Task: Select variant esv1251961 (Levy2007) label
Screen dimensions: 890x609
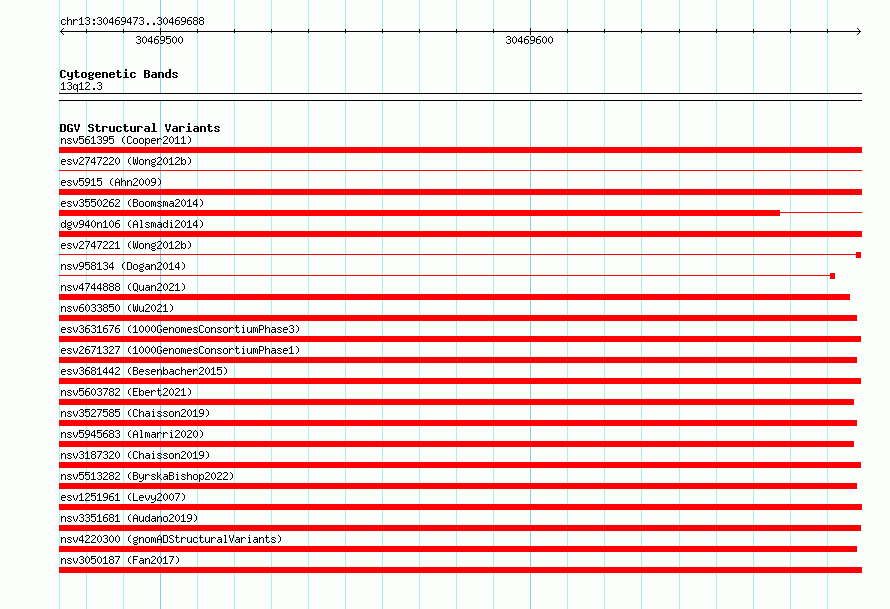Action: tap(123, 497)
